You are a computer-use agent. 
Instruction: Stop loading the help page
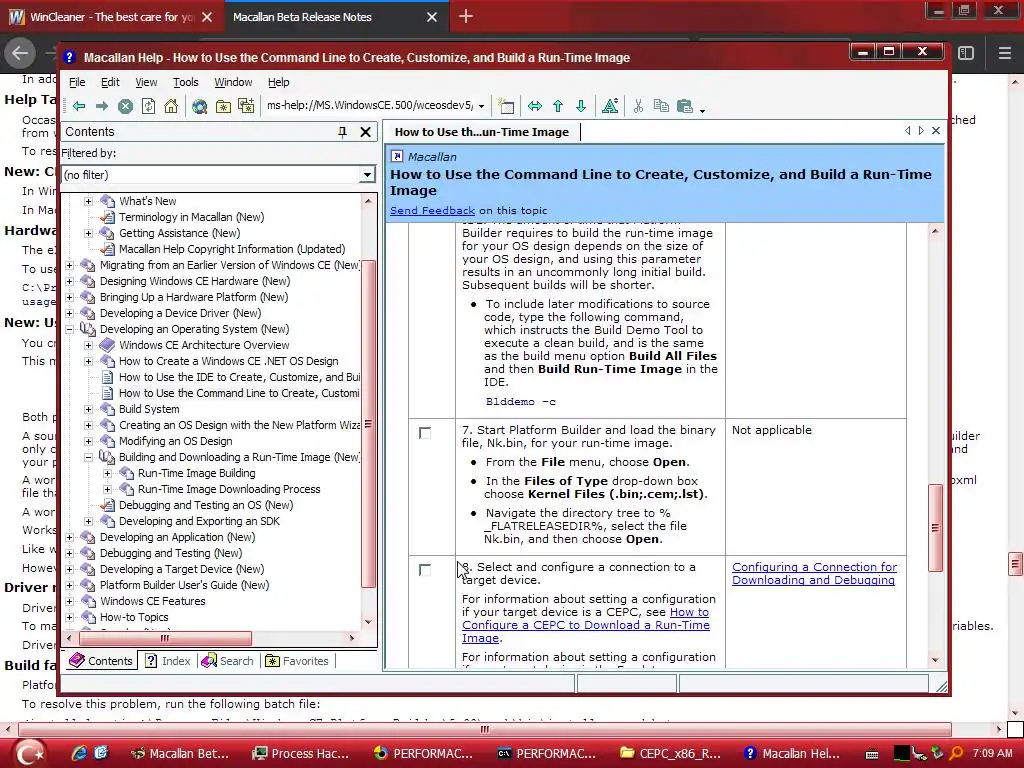[125, 106]
